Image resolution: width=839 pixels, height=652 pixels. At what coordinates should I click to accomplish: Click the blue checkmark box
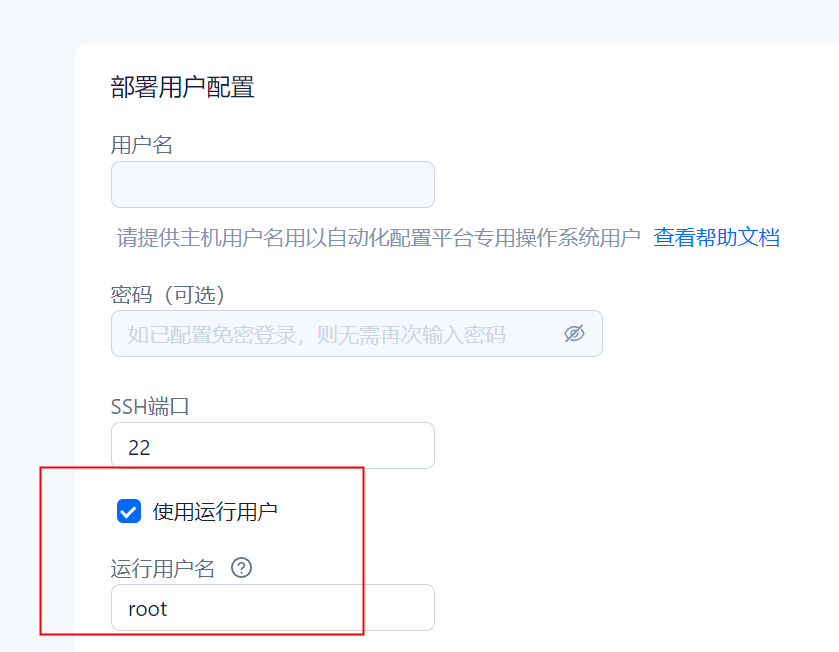(129, 511)
